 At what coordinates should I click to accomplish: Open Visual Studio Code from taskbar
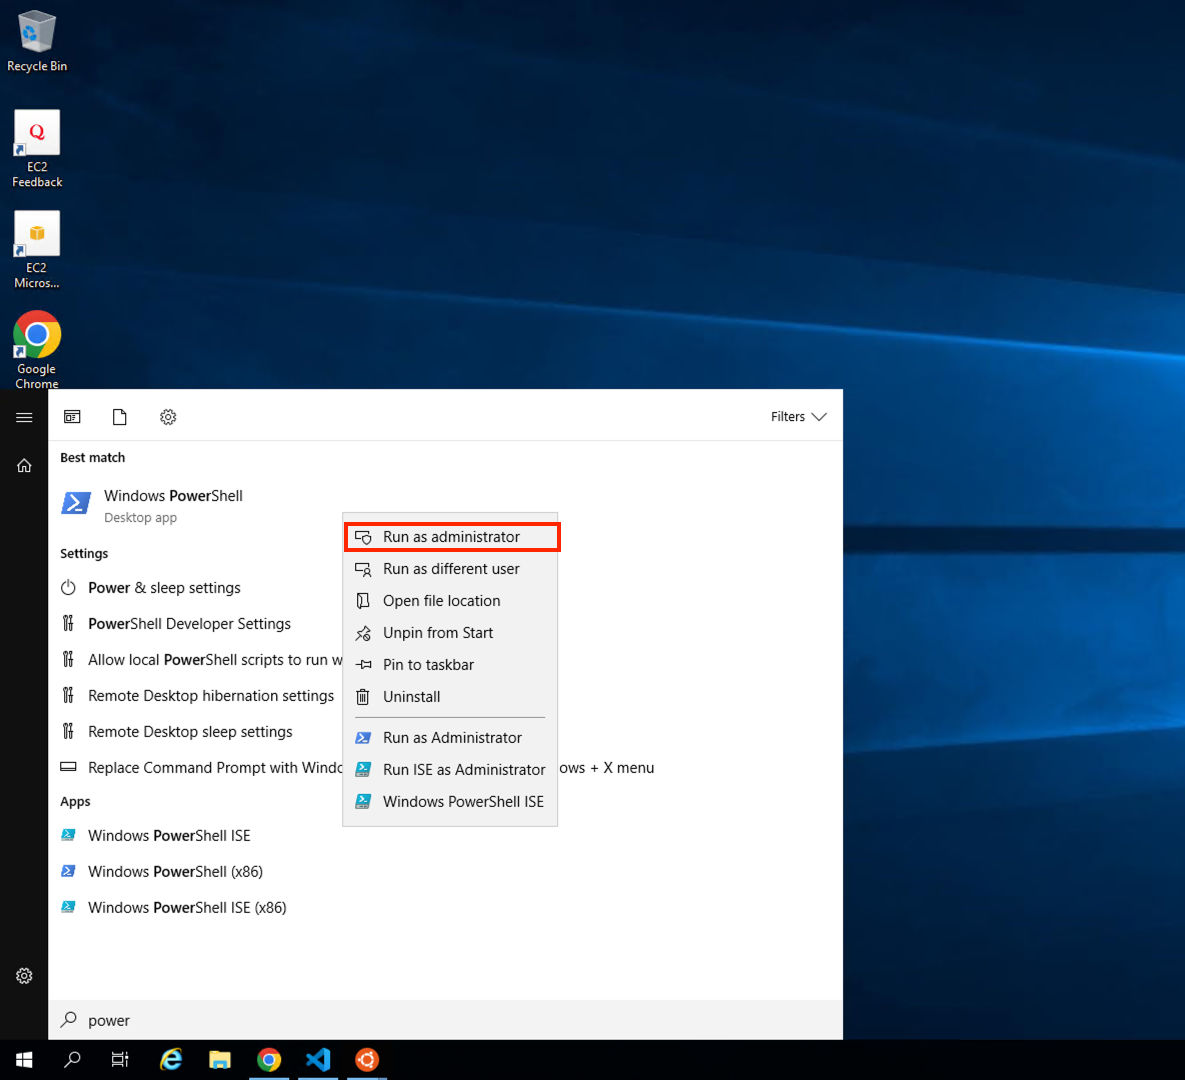click(x=318, y=1060)
